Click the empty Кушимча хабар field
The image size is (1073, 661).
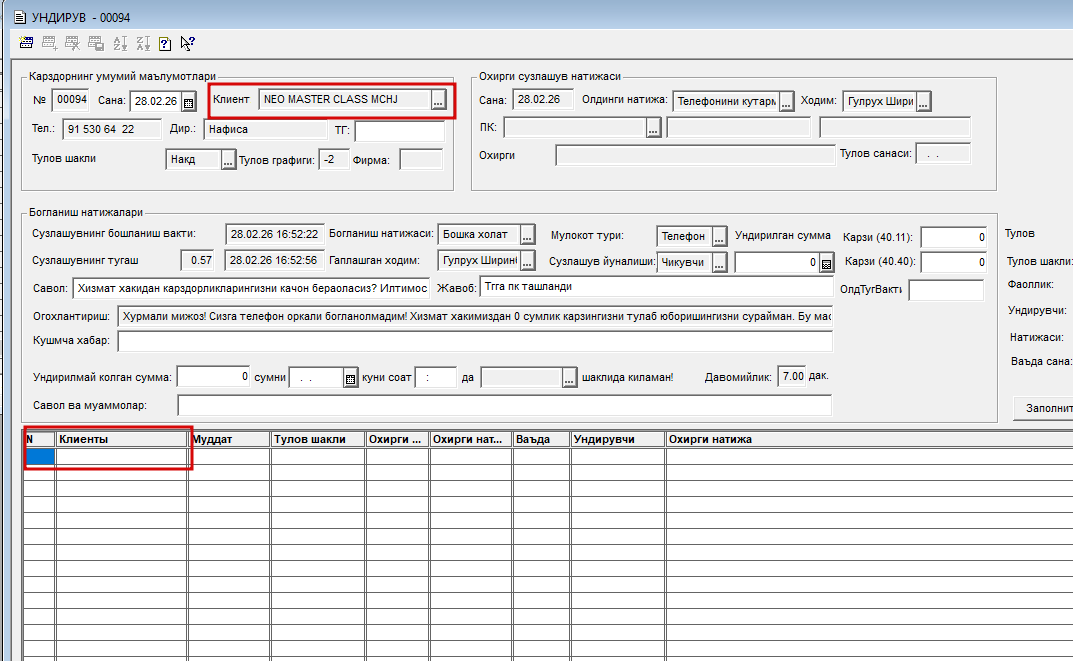click(x=475, y=341)
